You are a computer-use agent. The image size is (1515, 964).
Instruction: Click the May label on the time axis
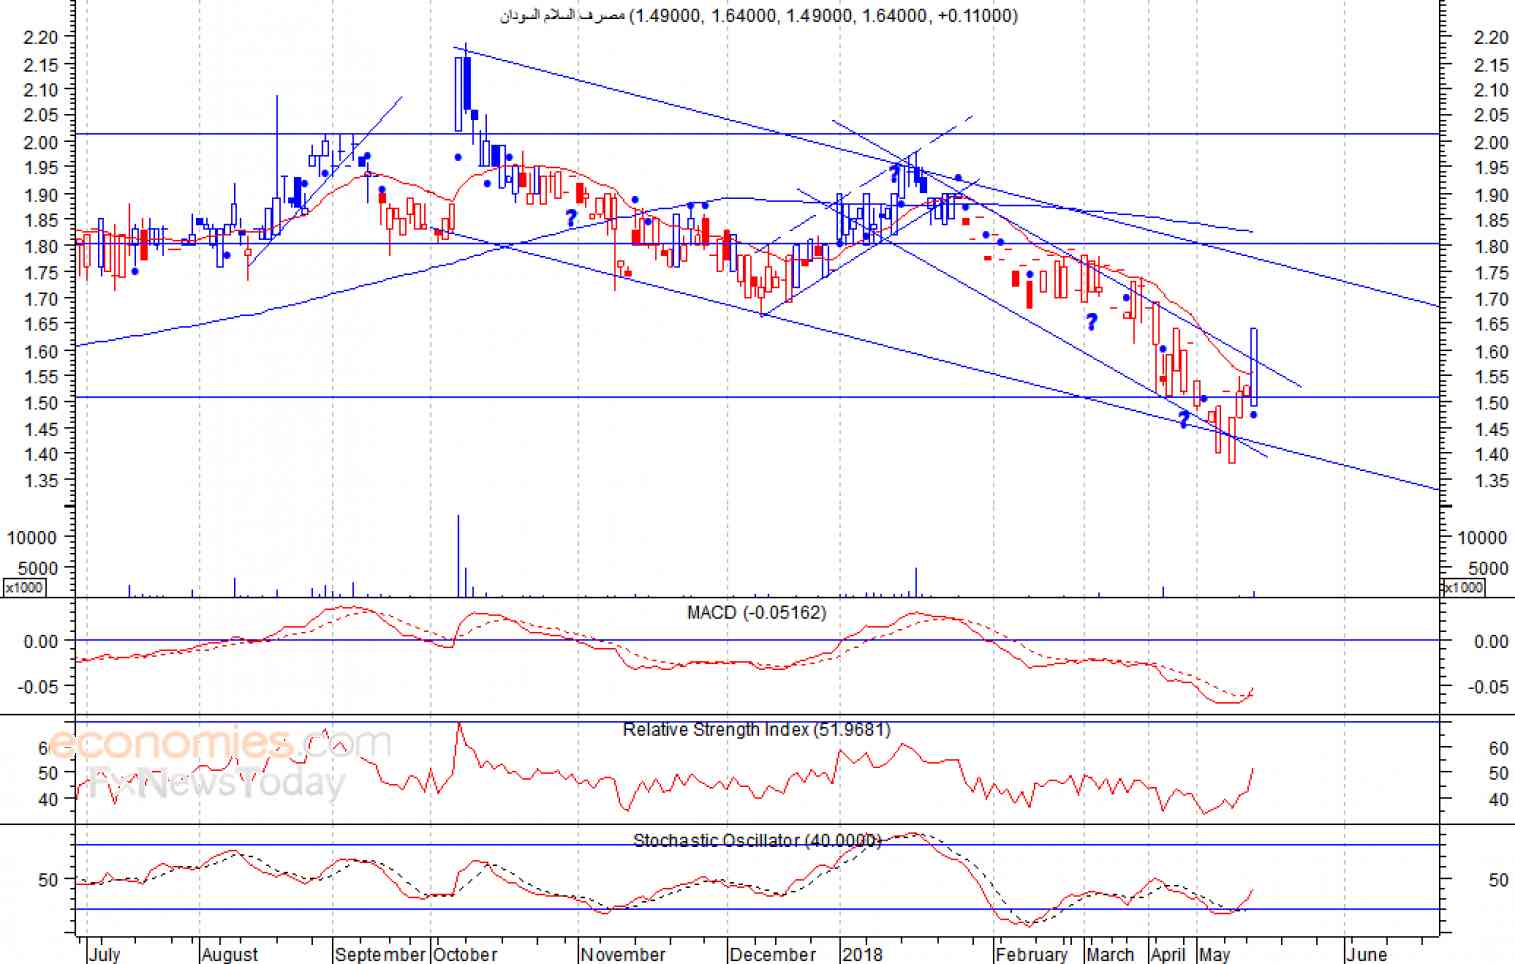[1214, 954]
